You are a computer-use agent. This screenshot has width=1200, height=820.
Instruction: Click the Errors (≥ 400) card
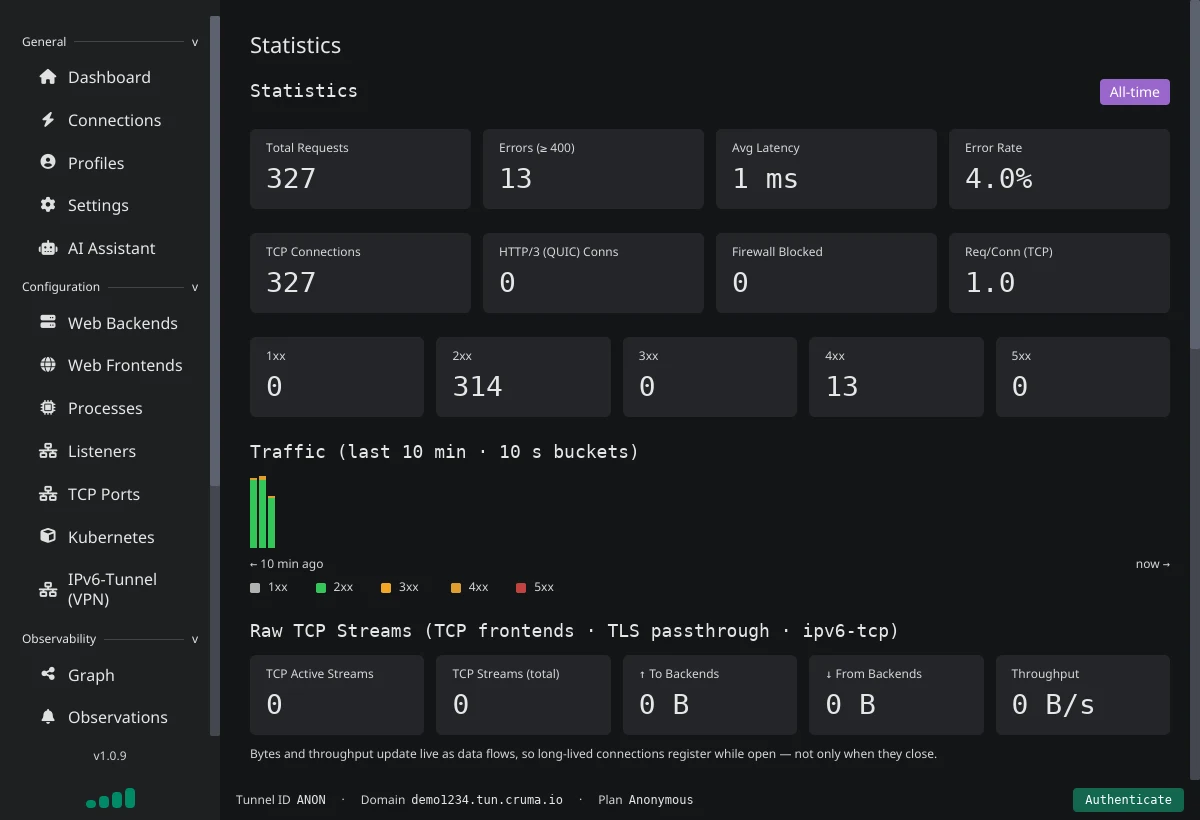coord(593,169)
